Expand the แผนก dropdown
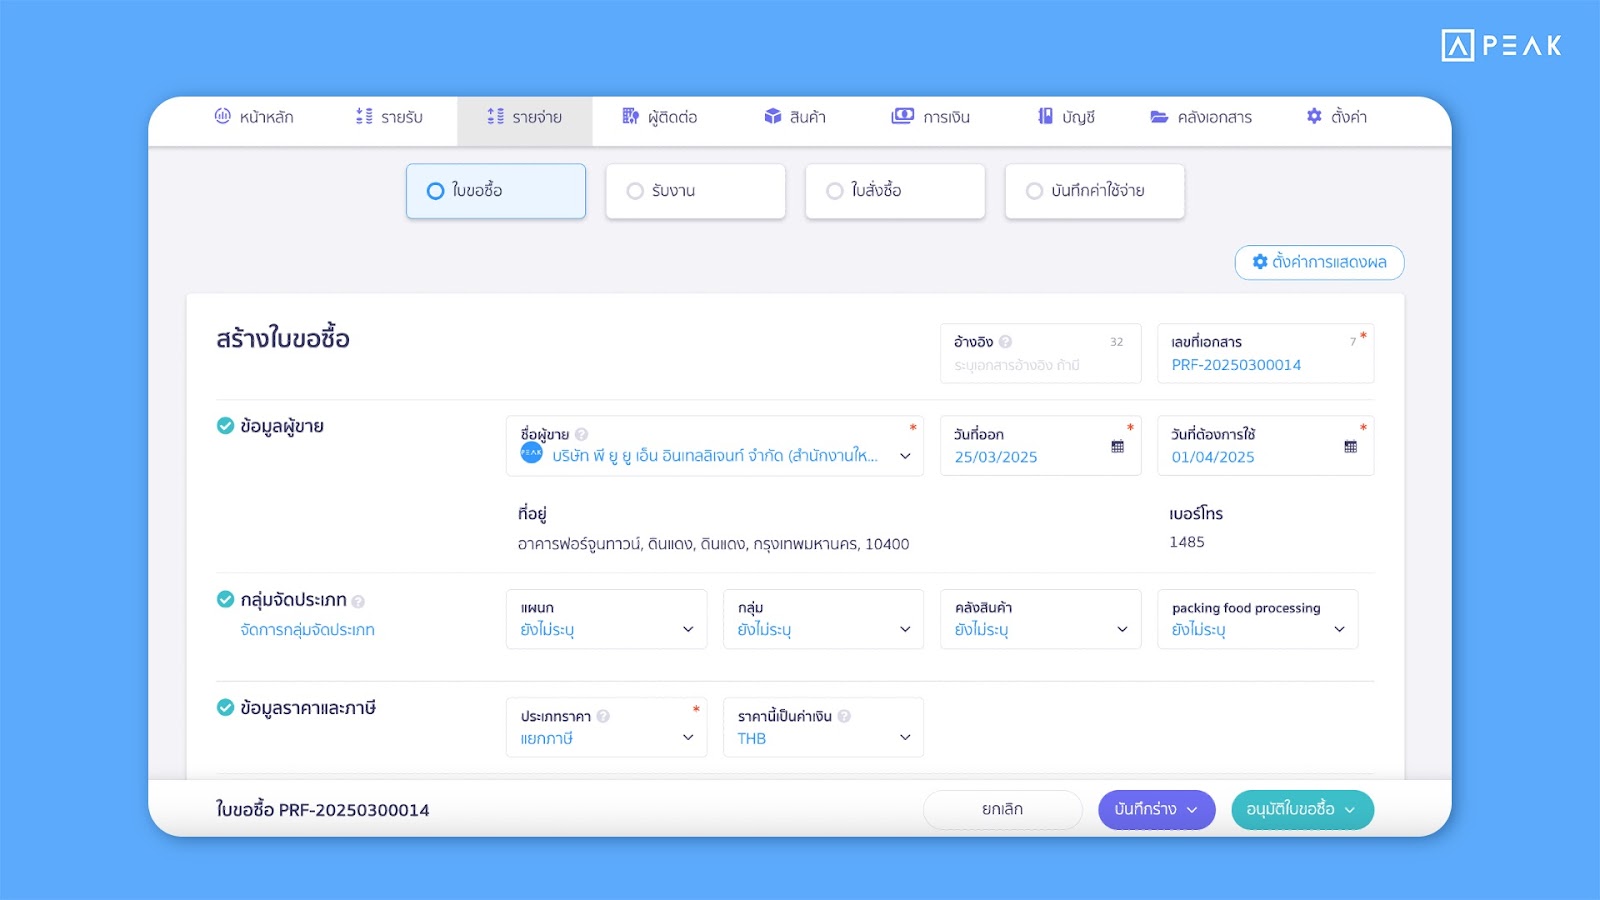This screenshot has width=1600, height=900. coord(606,620)
